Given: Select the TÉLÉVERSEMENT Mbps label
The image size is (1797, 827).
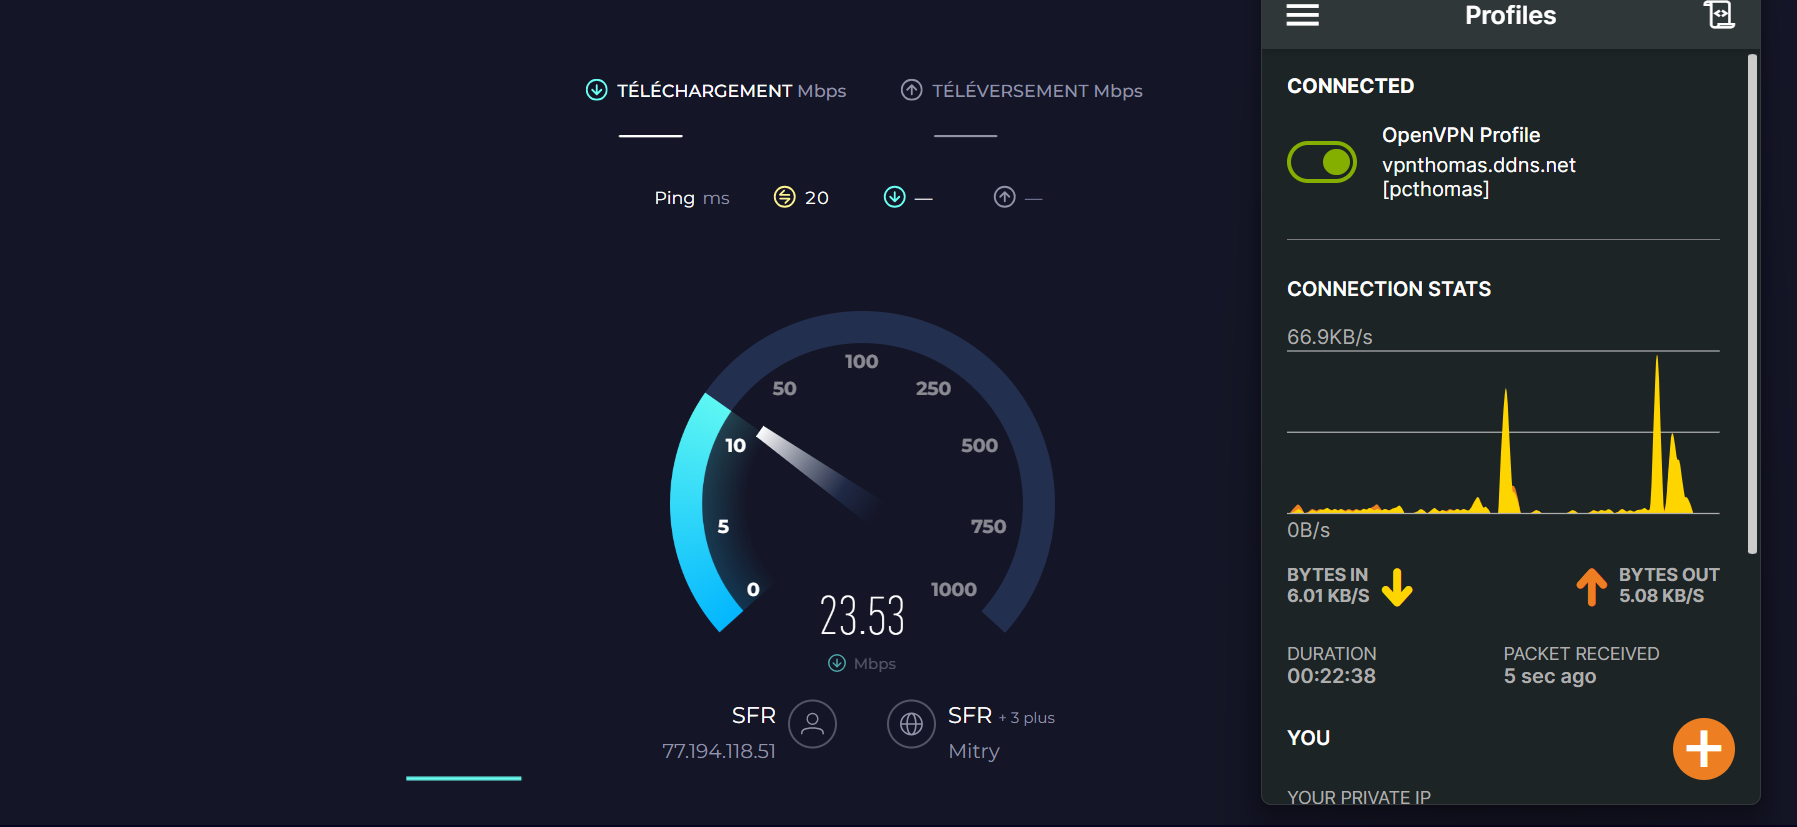Looking at the screenshot, I should click(1037, 91).
